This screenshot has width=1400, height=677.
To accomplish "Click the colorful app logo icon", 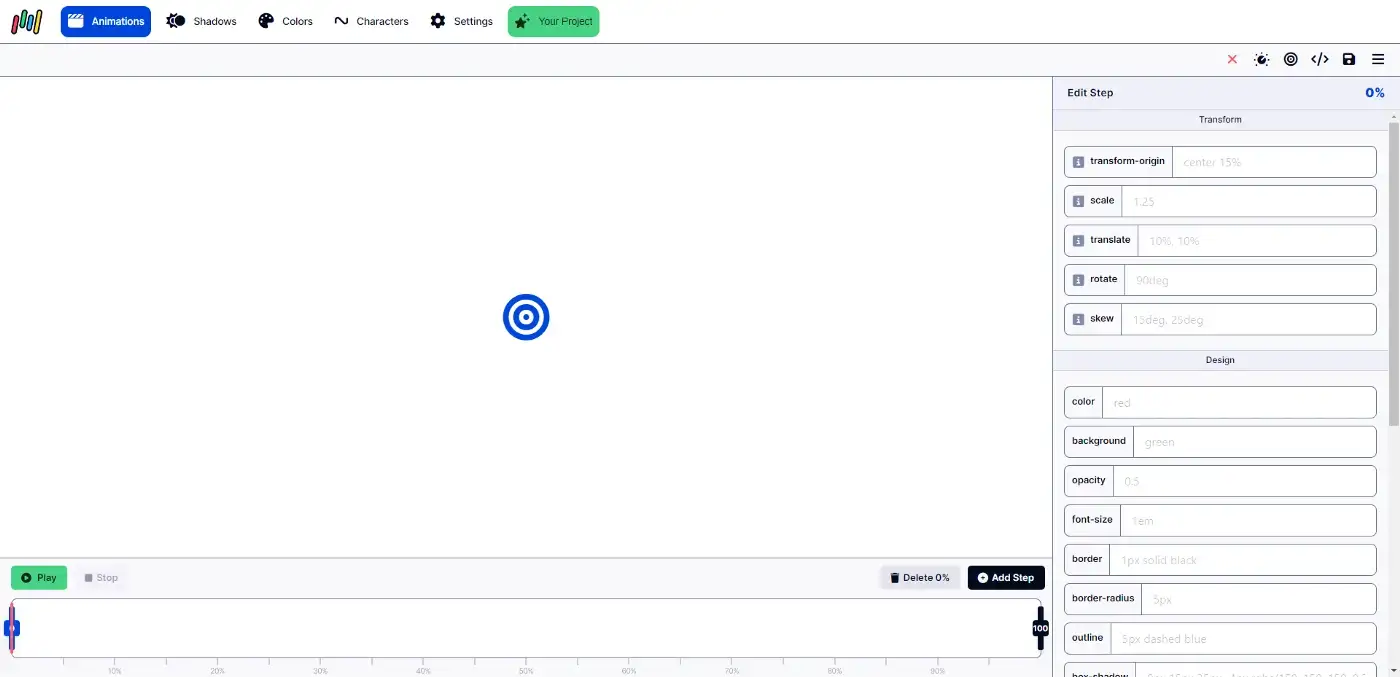I will pyautogui.click(x=27, y=21).
